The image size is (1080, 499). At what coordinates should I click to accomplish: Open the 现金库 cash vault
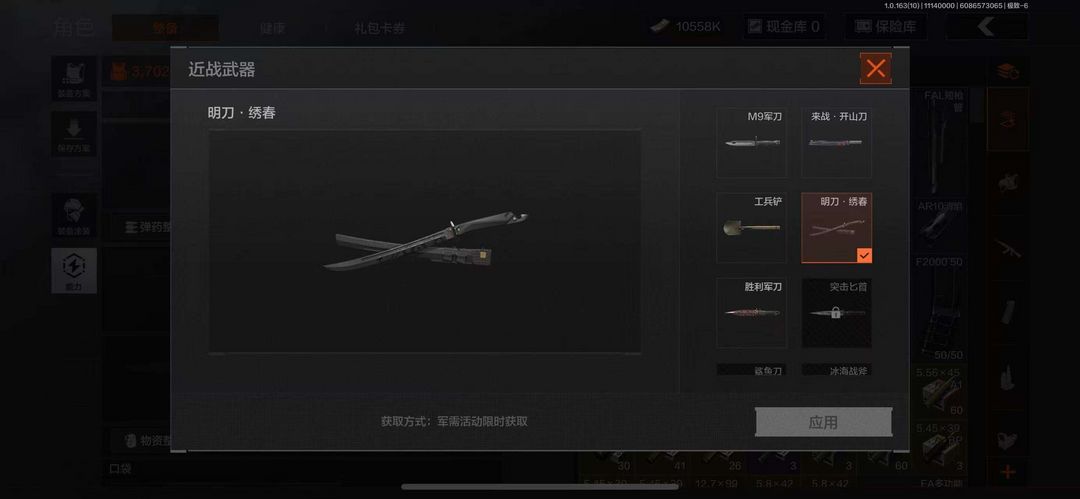point(784,27)
